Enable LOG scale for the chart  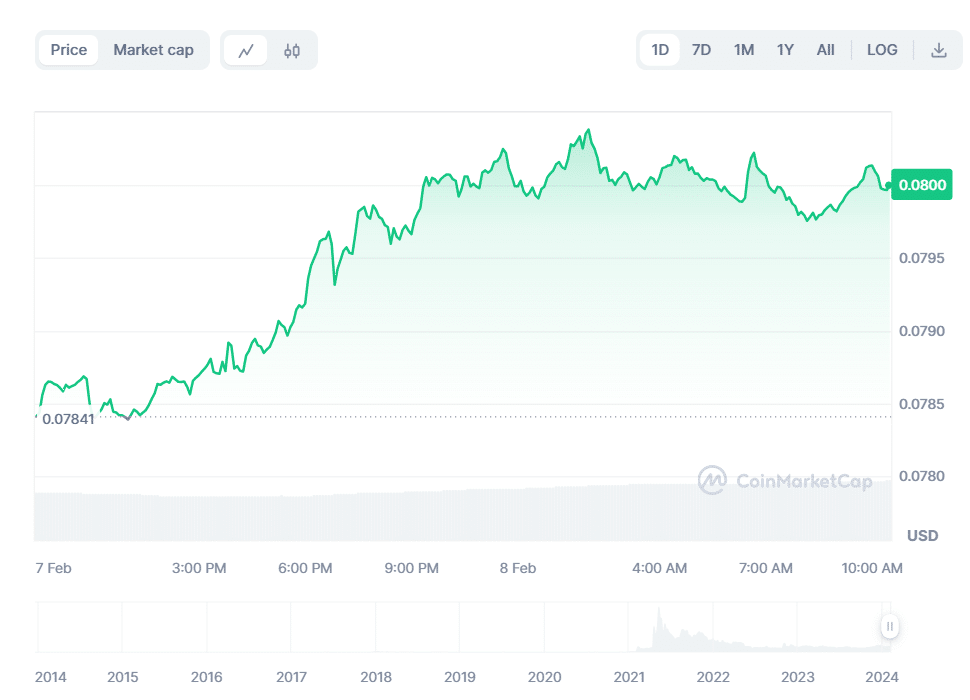pos(881,49)
